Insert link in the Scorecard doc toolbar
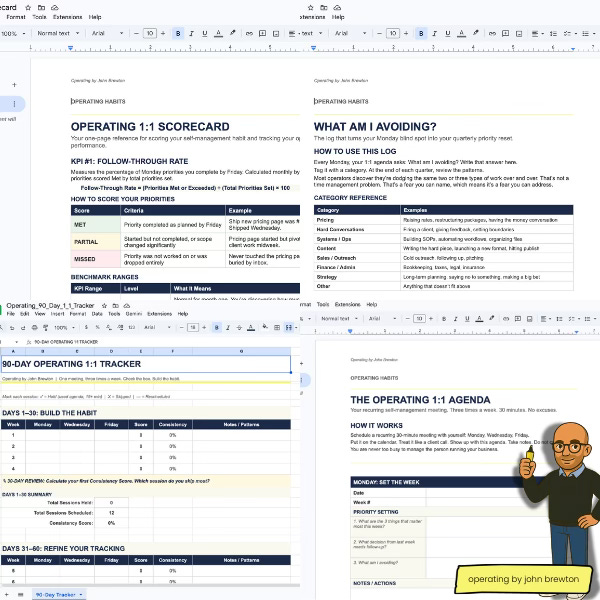The width and height of the screenshot is (600, 600). [249, 34]
